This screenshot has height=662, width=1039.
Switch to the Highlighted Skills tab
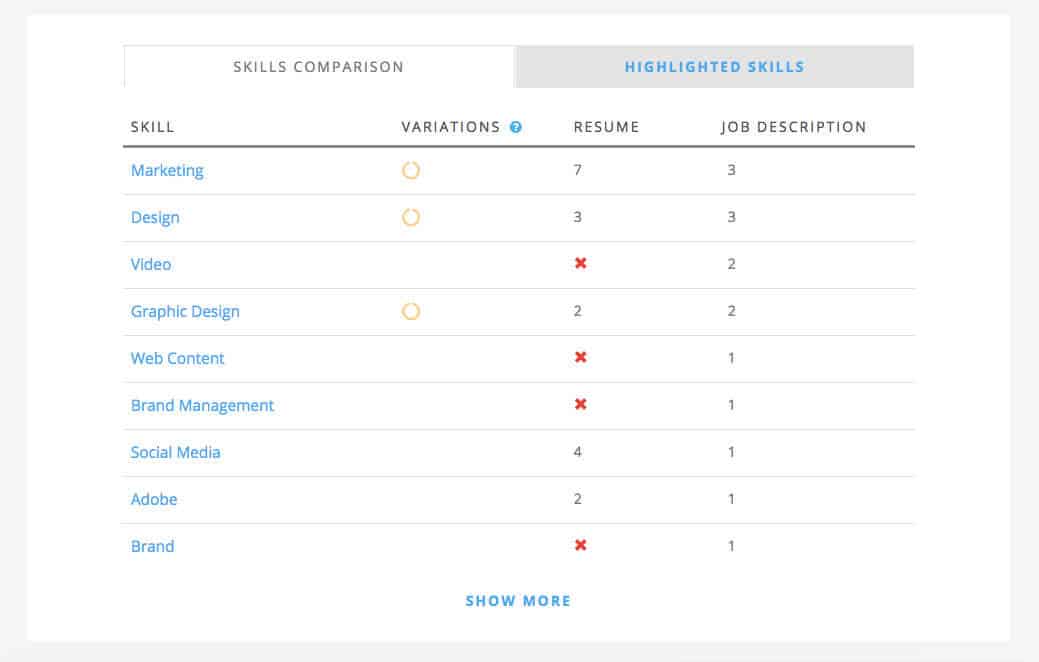[x=714, y=67]
